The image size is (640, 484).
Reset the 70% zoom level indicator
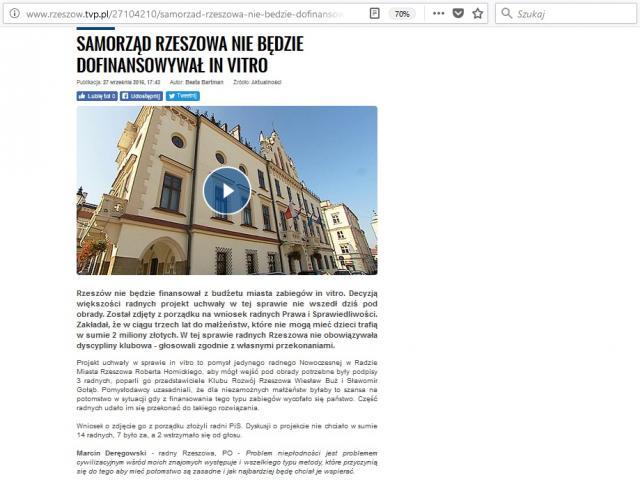402,14
